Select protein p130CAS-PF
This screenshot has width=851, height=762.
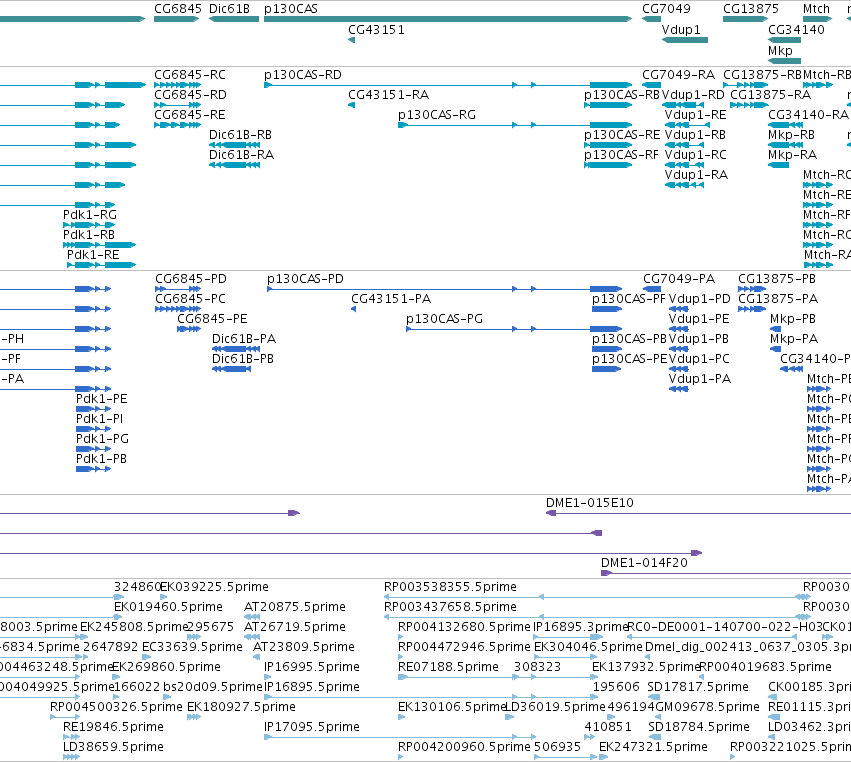click(x=628, y=299)
